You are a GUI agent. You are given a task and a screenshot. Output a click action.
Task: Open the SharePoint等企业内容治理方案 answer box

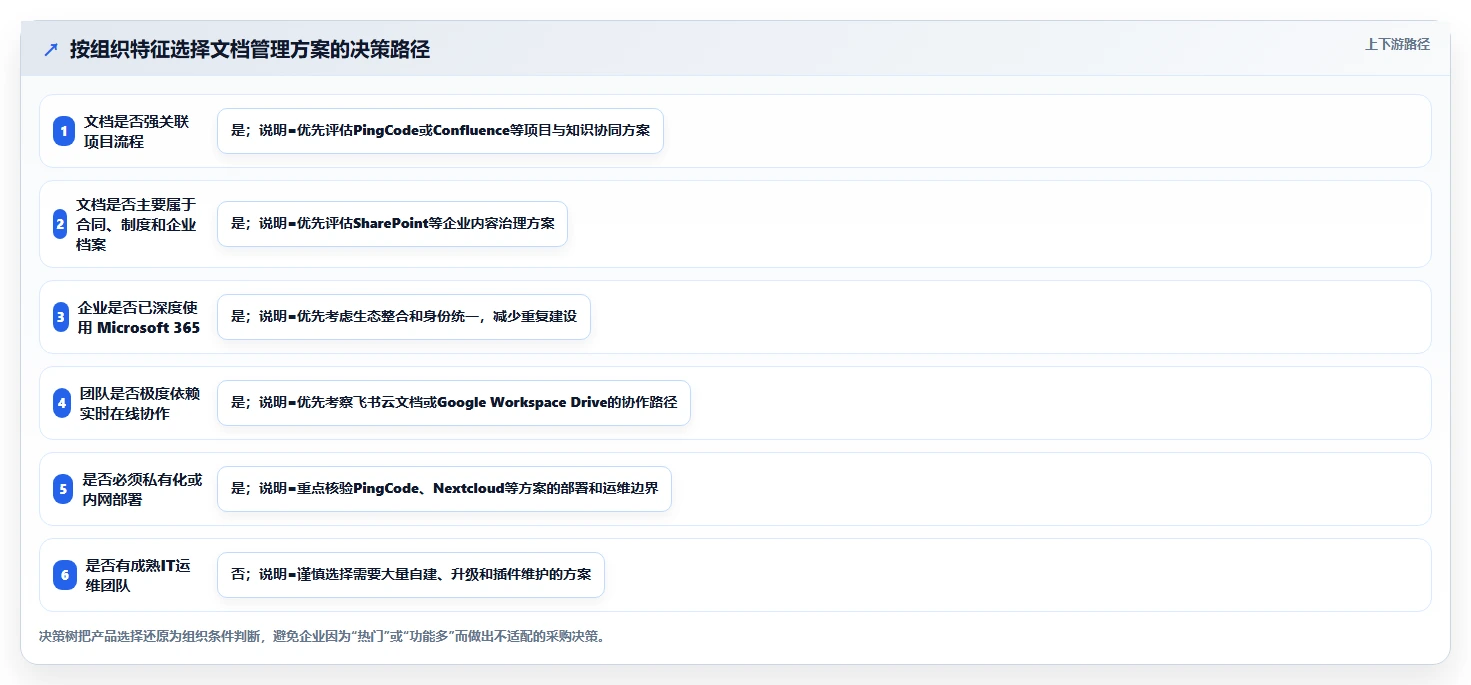[392, 224]
